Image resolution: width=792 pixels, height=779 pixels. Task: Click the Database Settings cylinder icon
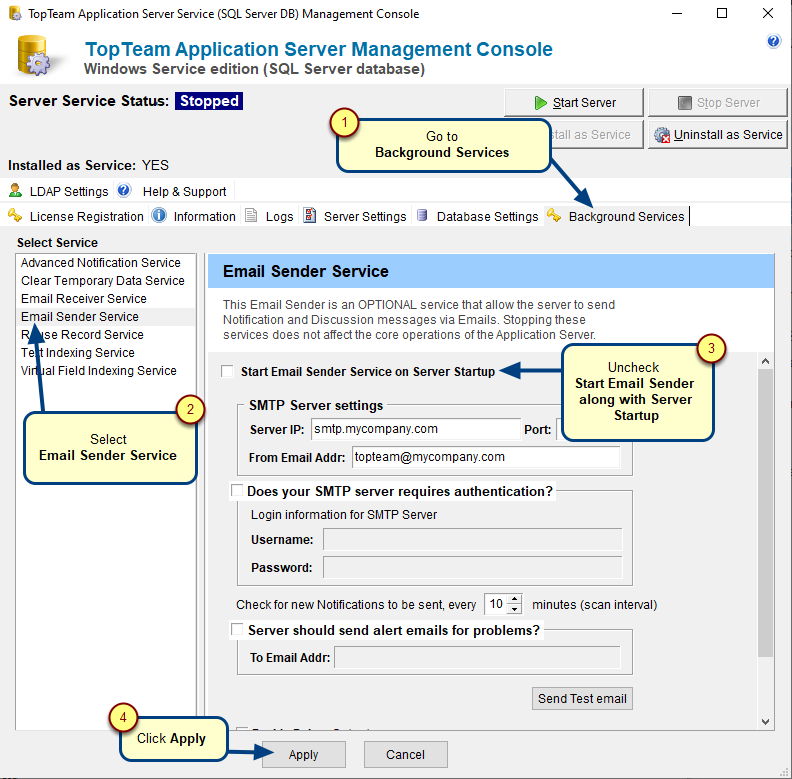click(422, 216)
